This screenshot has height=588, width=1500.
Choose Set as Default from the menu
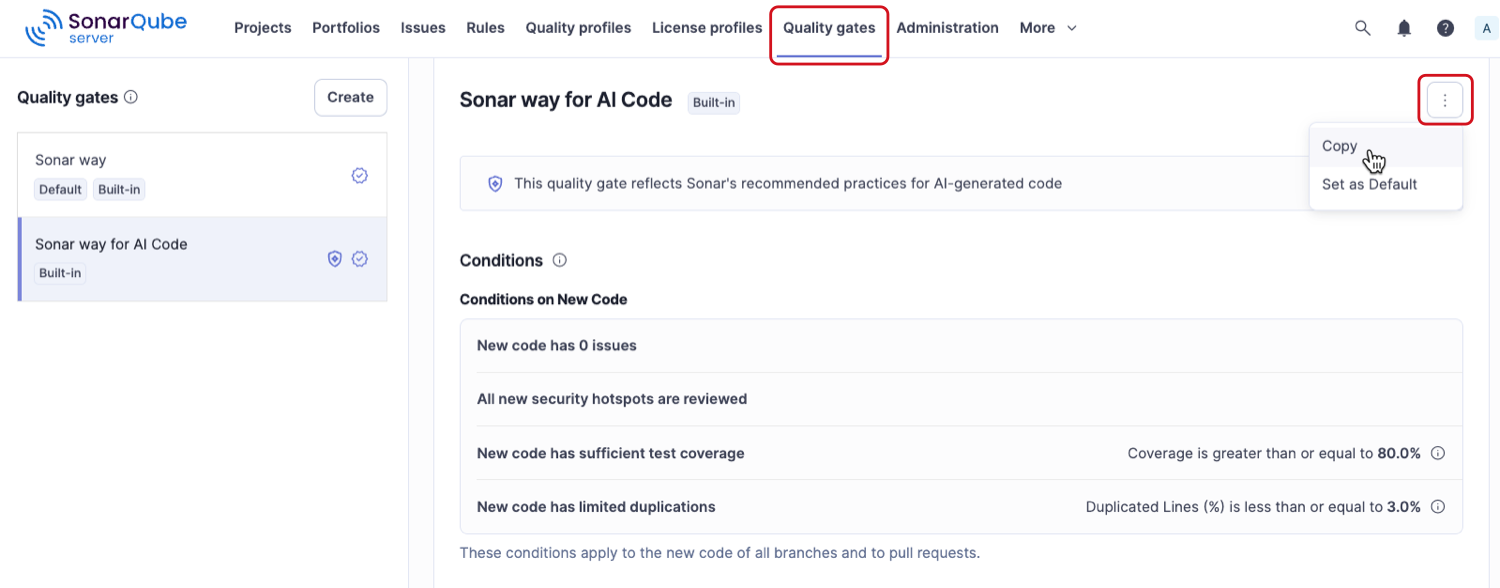coord(1370,184)
